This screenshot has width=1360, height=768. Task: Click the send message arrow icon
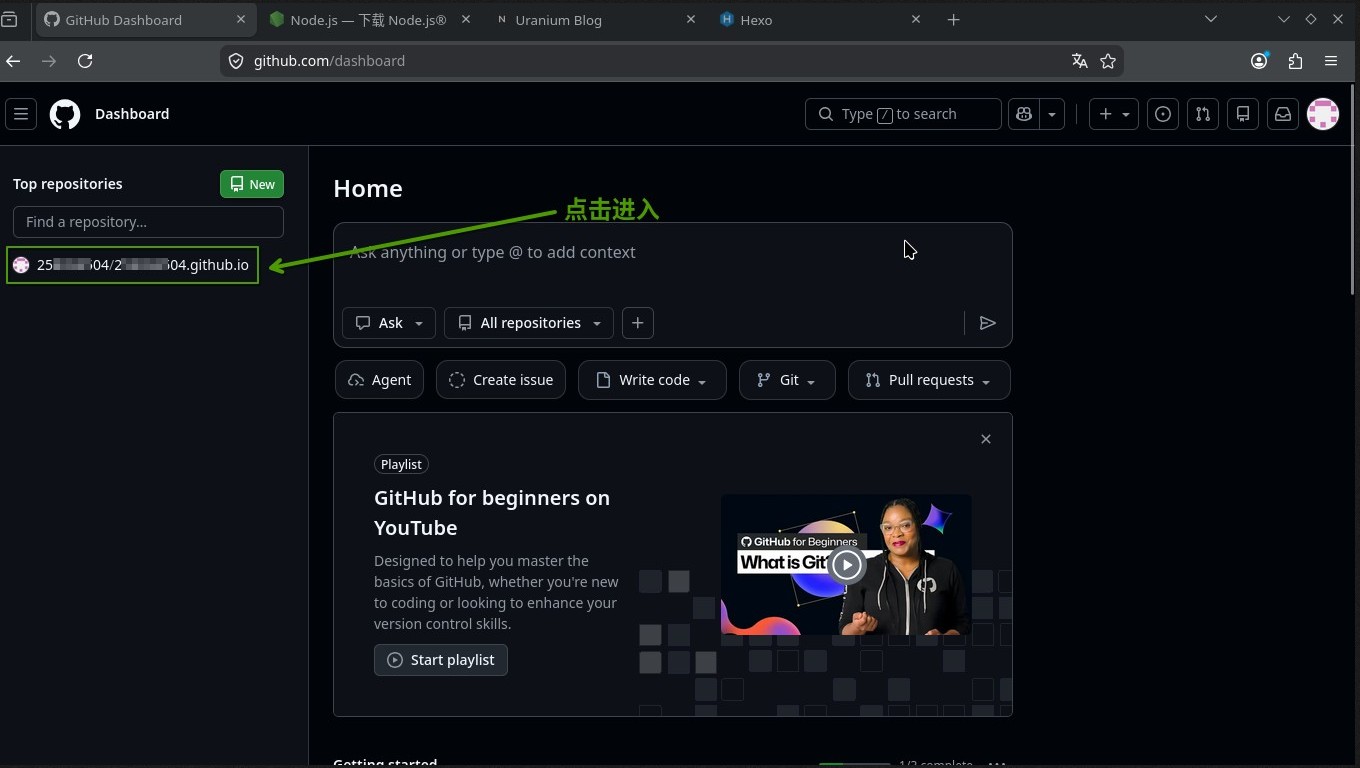coord(987,323)
